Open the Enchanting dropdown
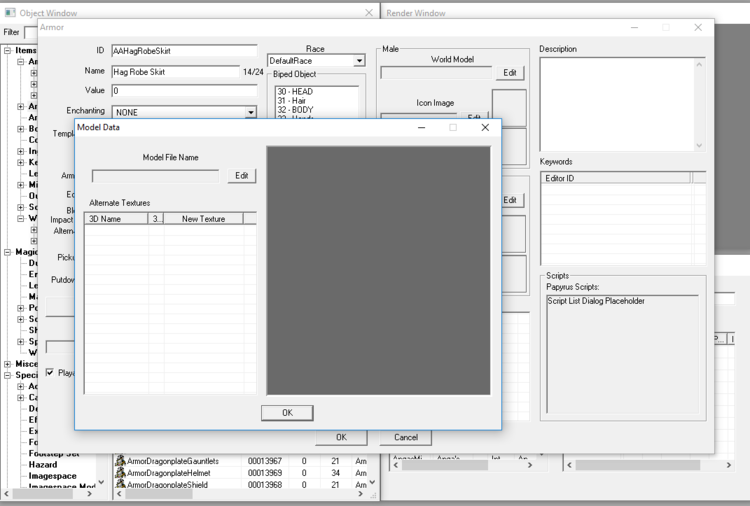The width and height of the screenshot is (750, 506). 251,112
